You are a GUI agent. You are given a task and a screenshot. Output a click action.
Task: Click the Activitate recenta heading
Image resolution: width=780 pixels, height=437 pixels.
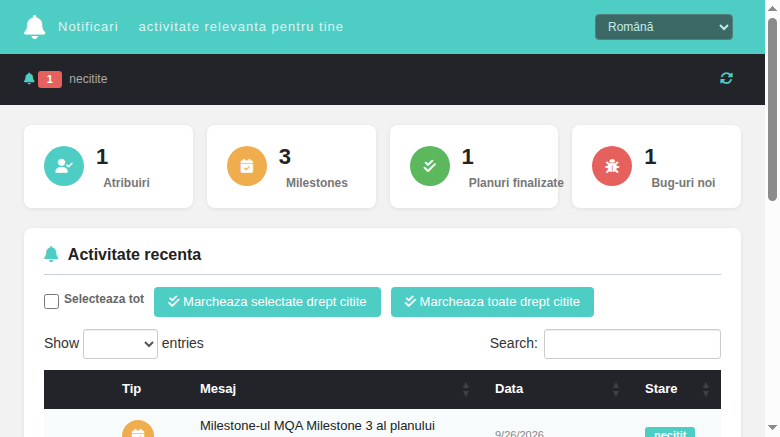click(134, 254)
